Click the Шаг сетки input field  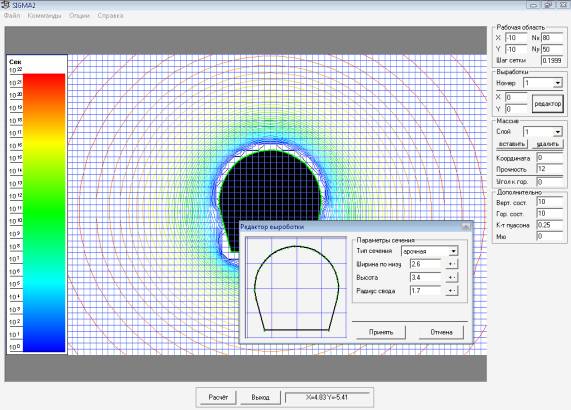tap(552, 60)
